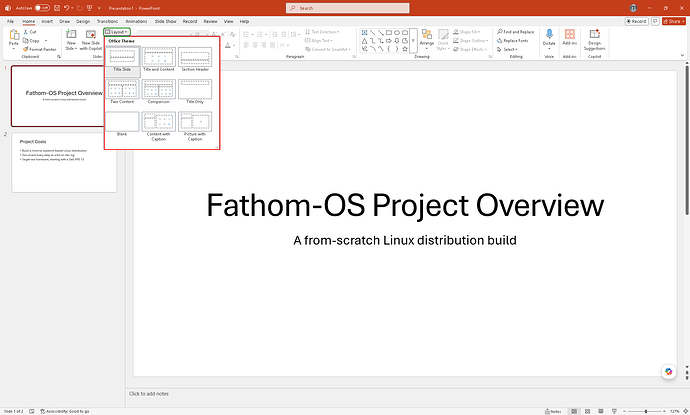The height and width of the screenshot is (415, 690).
Task: Open the Copy dropdown arrow
Action: coord(46,40)
